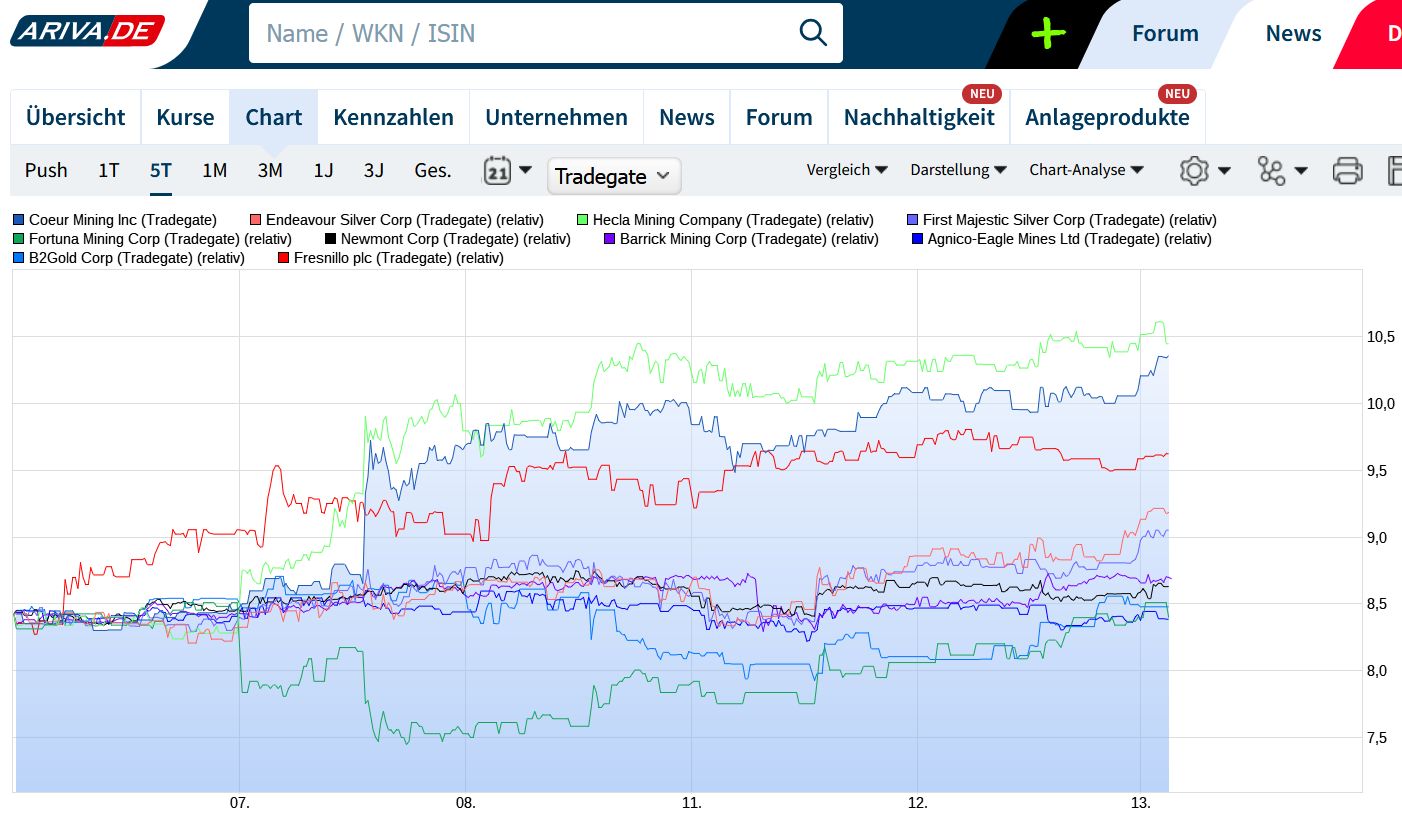Click the save icon at toolbar edge
1402x819 pixels.
tap(1394, 171)
